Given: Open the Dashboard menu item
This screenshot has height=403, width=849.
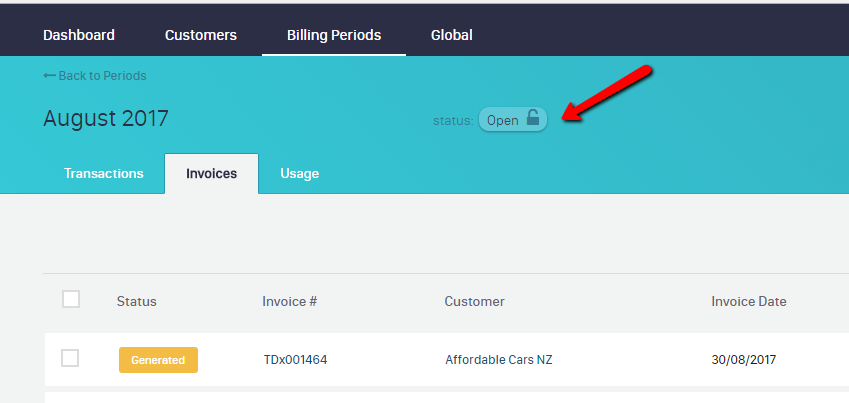Looking at the screenshot, I should point(79,35).
